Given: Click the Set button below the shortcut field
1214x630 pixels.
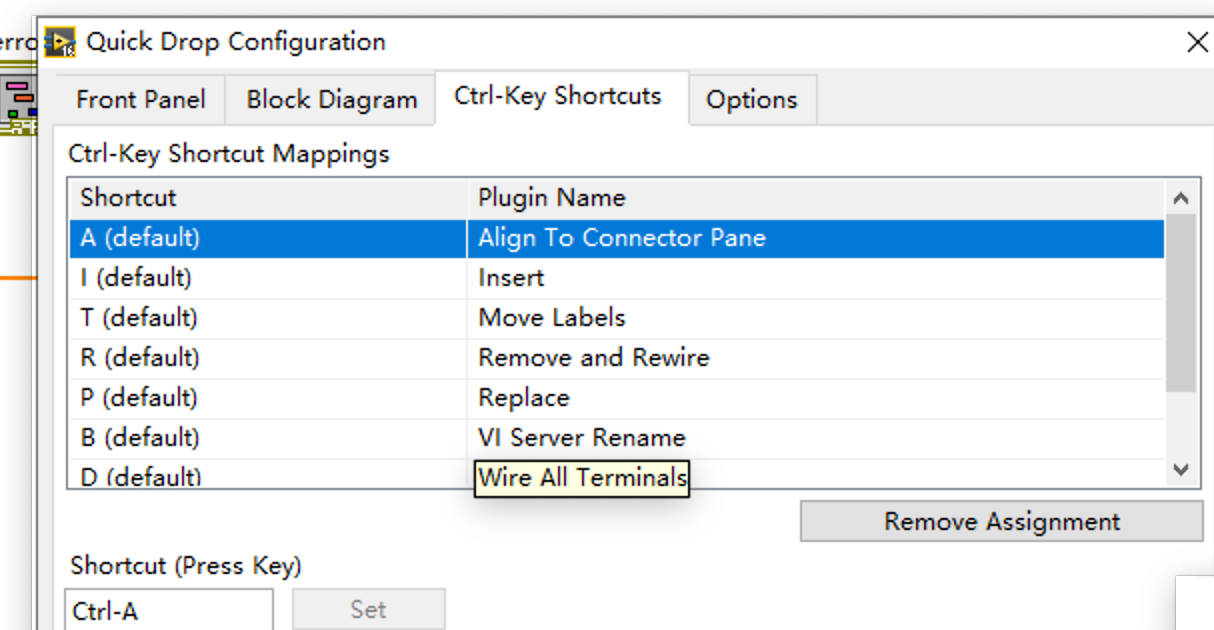Looking at the screenshot, I should tap(368, 609).
